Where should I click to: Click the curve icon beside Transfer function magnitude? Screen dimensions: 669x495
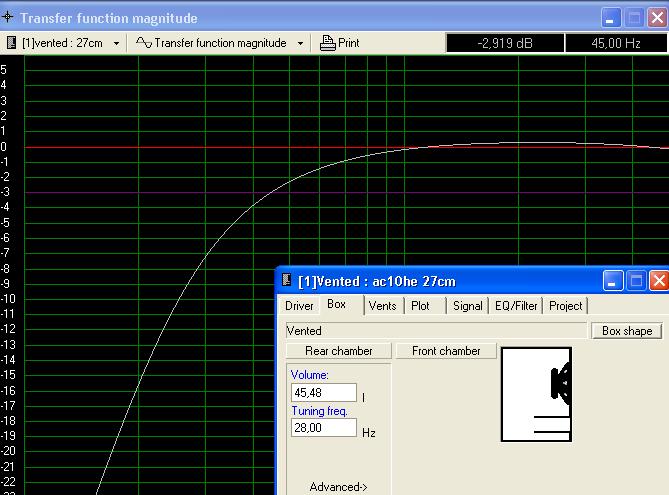[x=143, y=43]
